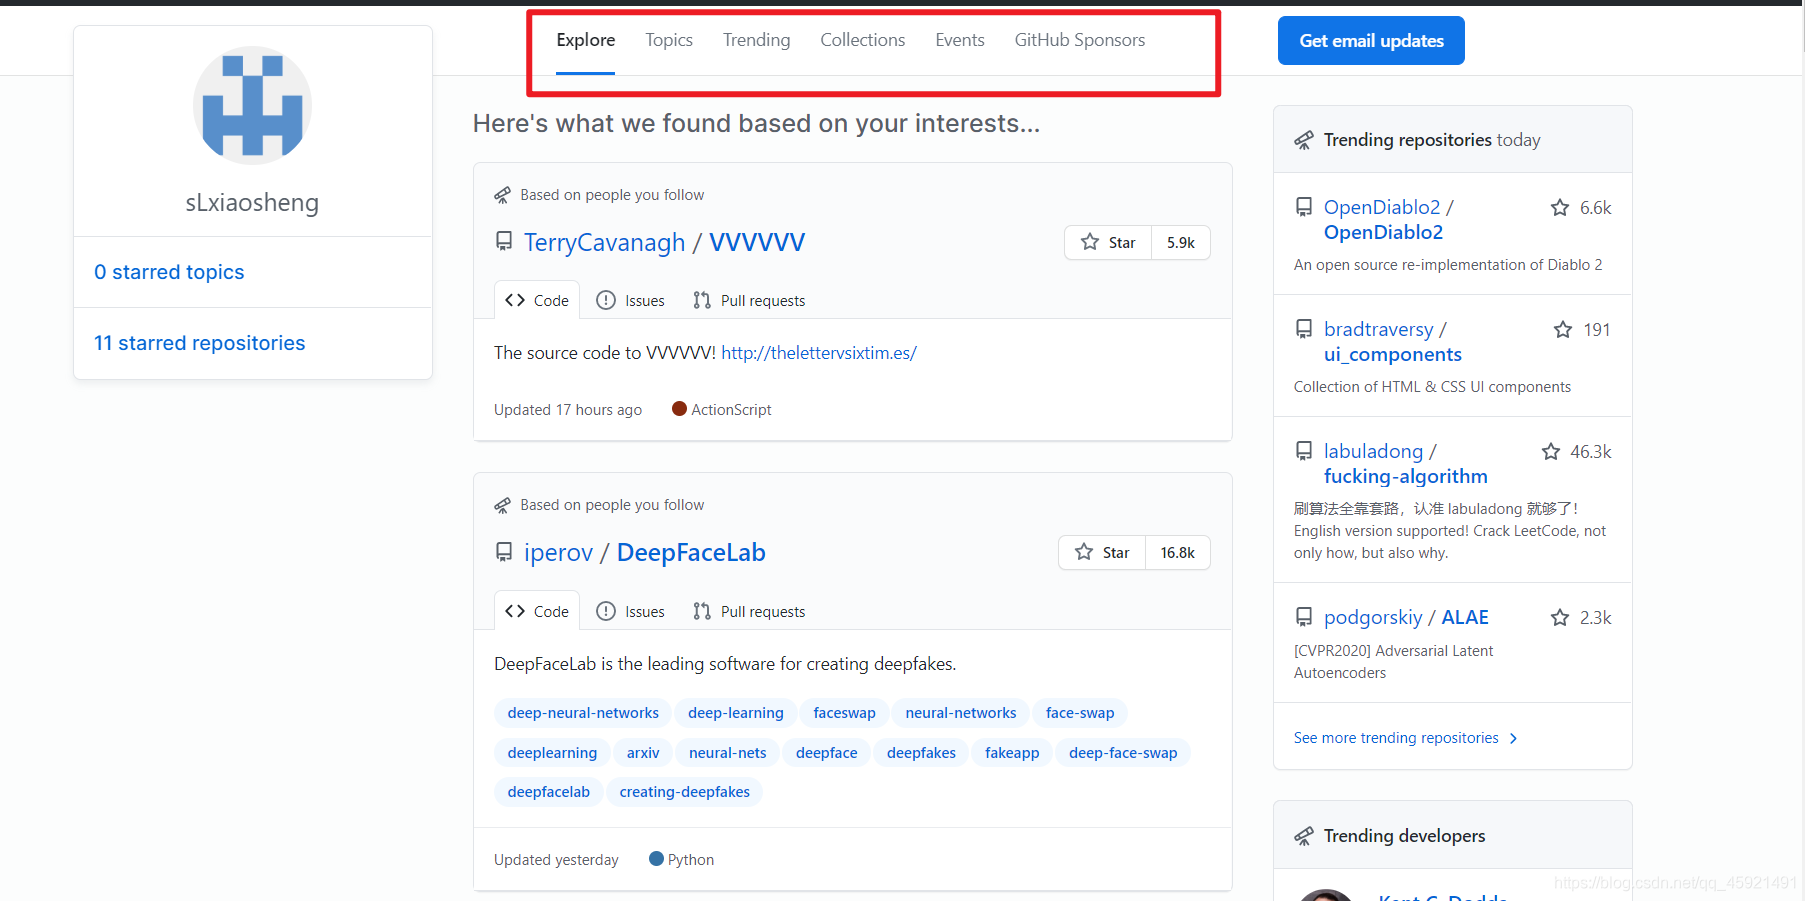1805x901 pixels.
Task: Select deepface topic tag
Action: 827,753
